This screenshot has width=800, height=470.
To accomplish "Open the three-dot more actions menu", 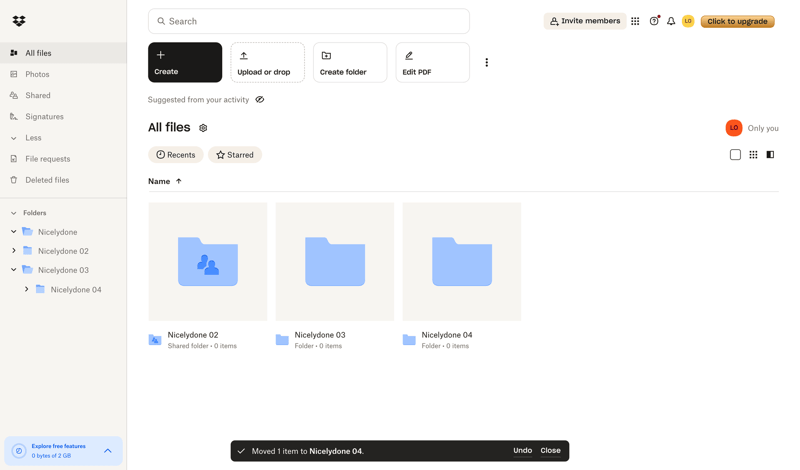I will (x=486, y=62).
